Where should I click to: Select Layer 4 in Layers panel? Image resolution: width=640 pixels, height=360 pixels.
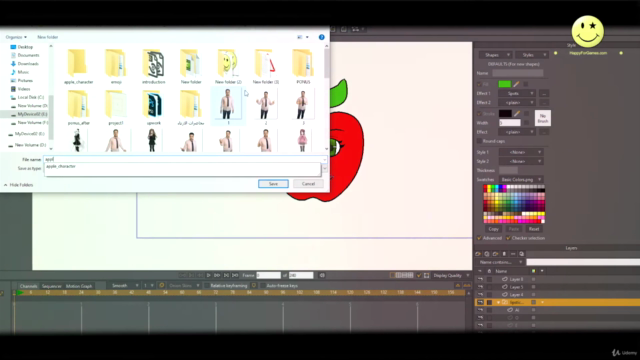(x=516, y=295)
